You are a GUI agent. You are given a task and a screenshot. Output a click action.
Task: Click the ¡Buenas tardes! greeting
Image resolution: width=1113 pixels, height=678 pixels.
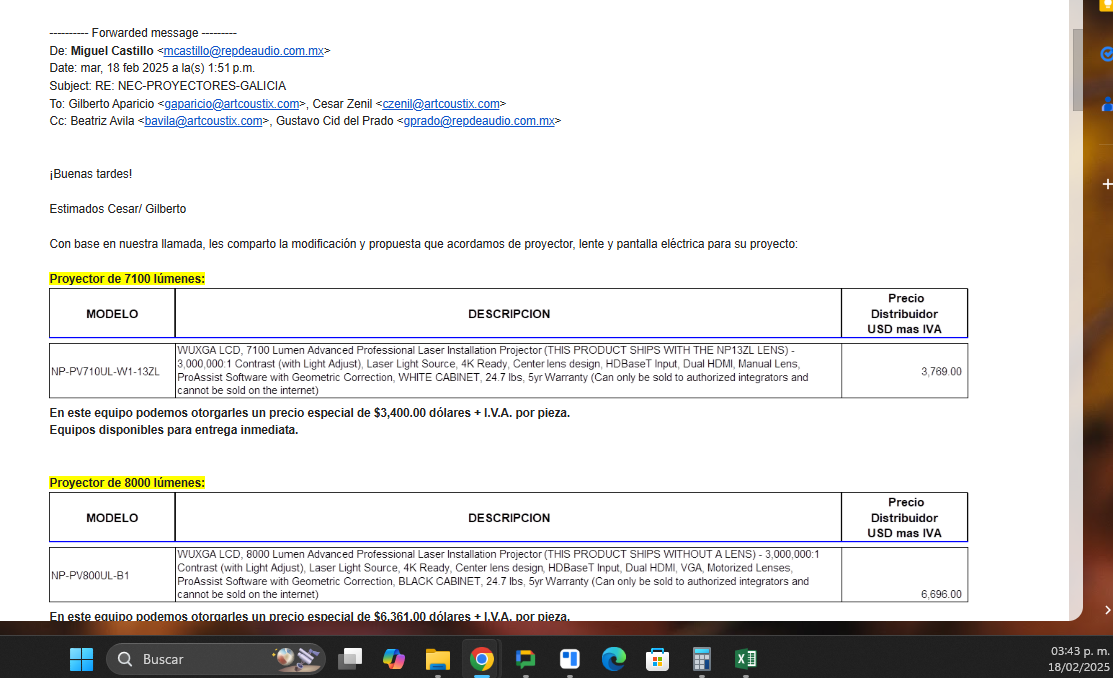click(x=90, y=174)
